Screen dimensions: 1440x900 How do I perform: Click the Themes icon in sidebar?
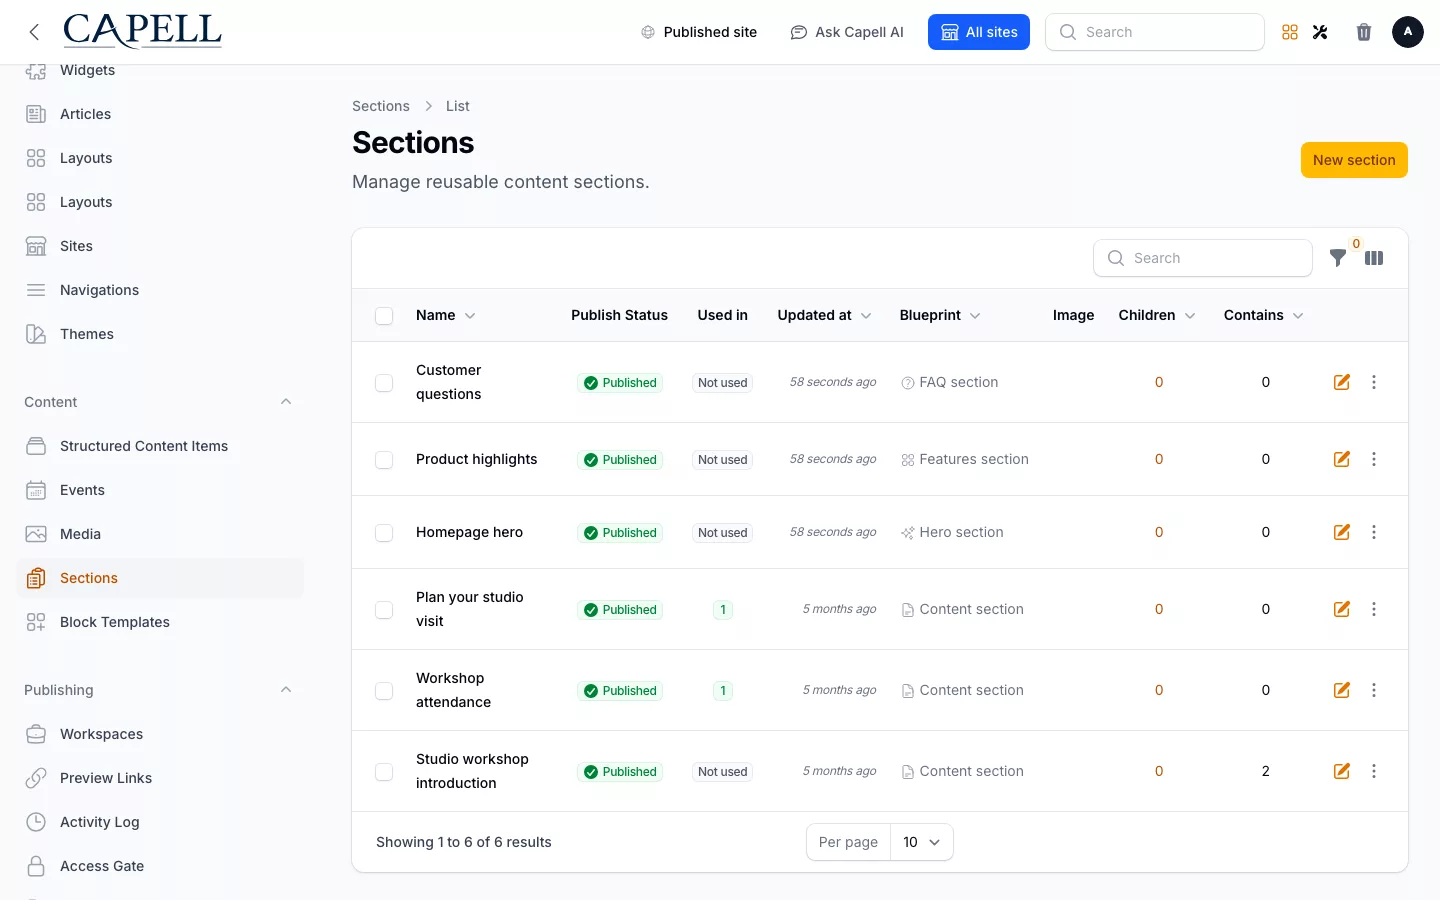(36, 334)
